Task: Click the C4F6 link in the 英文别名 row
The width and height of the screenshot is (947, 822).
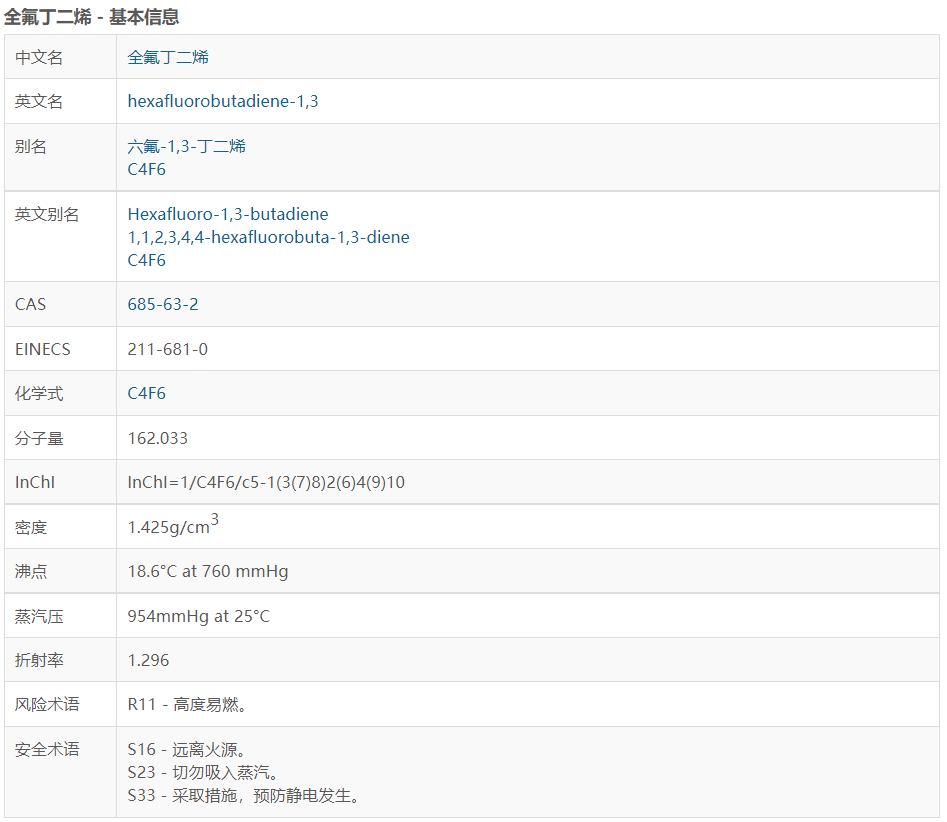Action: pos(146,260)
